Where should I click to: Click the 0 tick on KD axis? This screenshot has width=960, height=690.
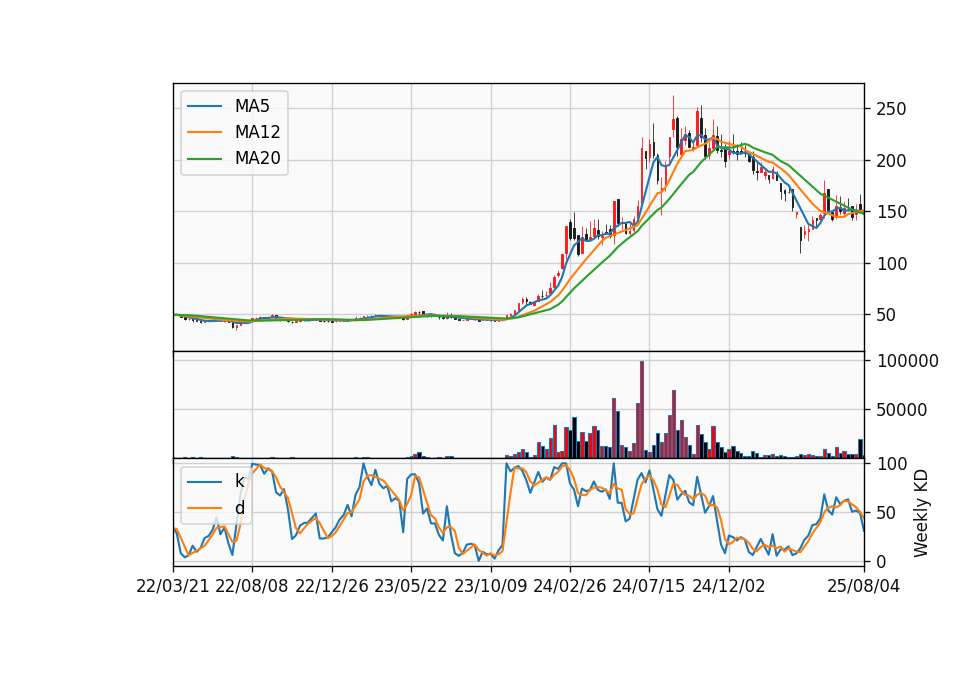[x=880, y=561]
